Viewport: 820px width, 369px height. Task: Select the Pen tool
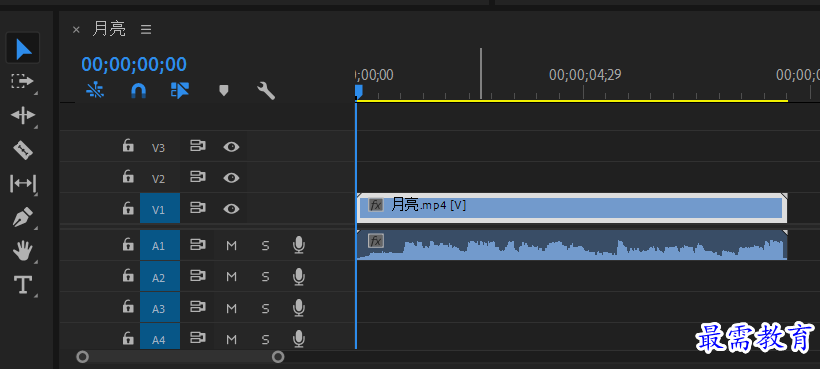coord(22,217)
